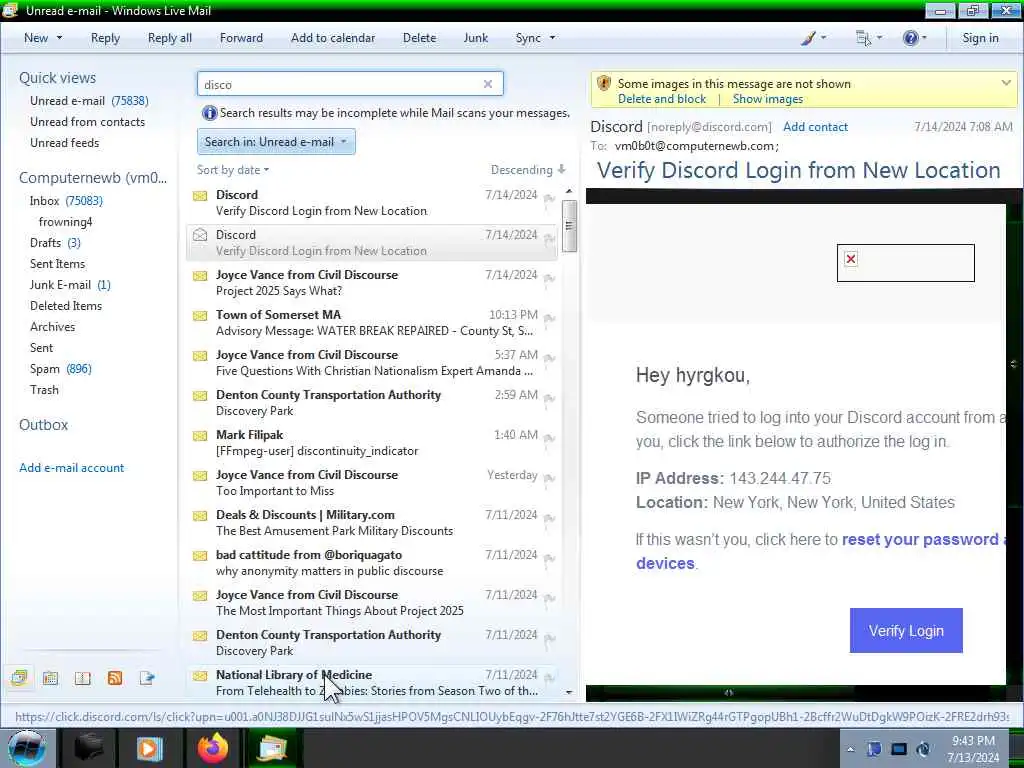Open the Outbox

[43, 424]
